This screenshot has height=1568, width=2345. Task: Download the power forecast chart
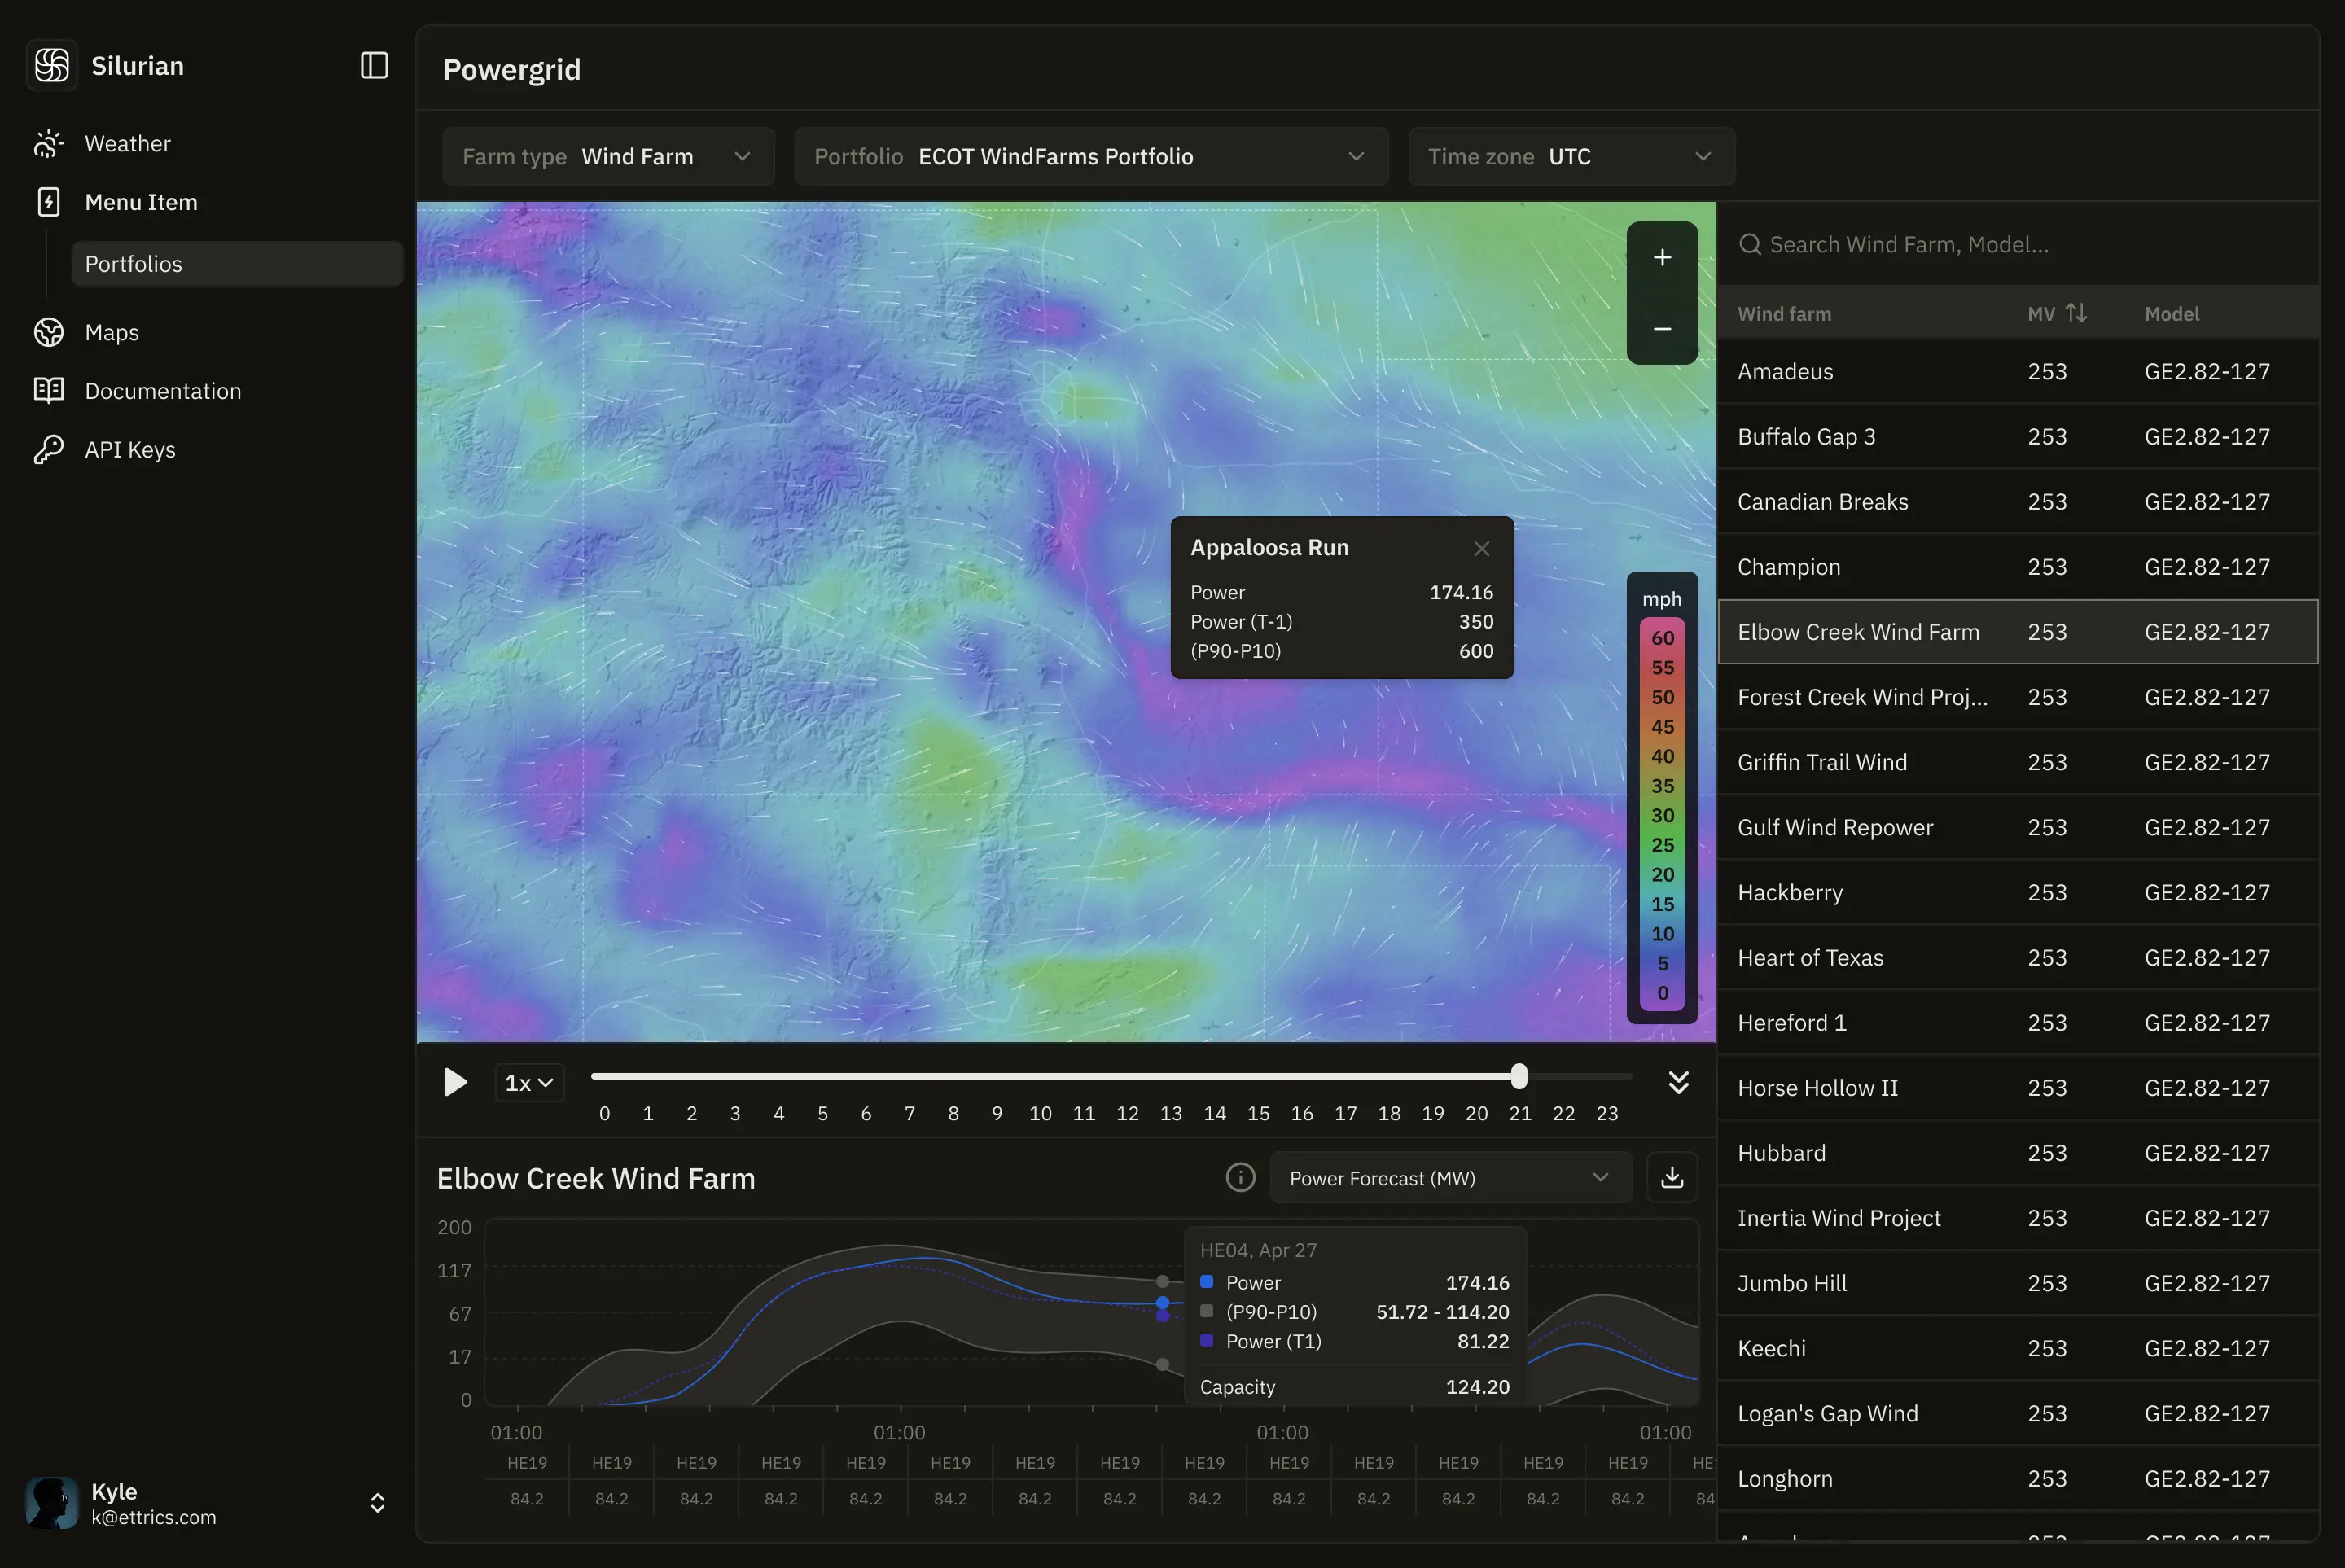(1672, 1178)
